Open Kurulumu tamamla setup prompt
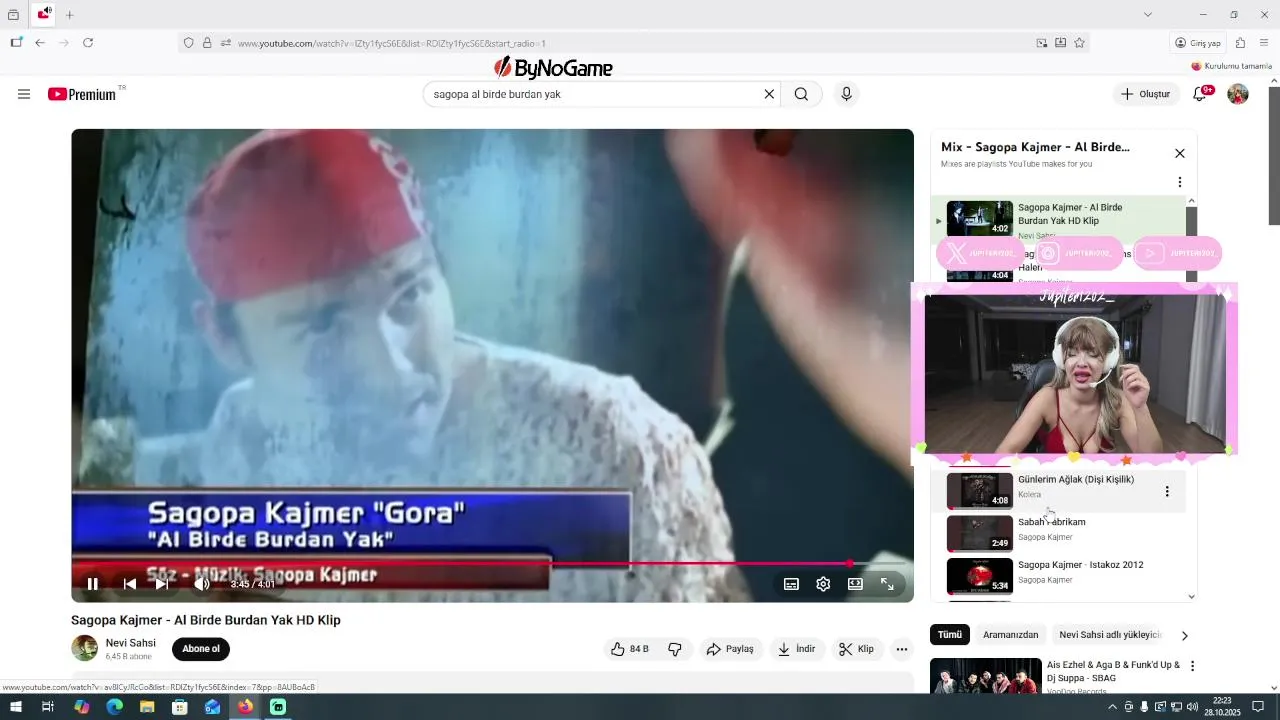 [x=1232, y=66]
